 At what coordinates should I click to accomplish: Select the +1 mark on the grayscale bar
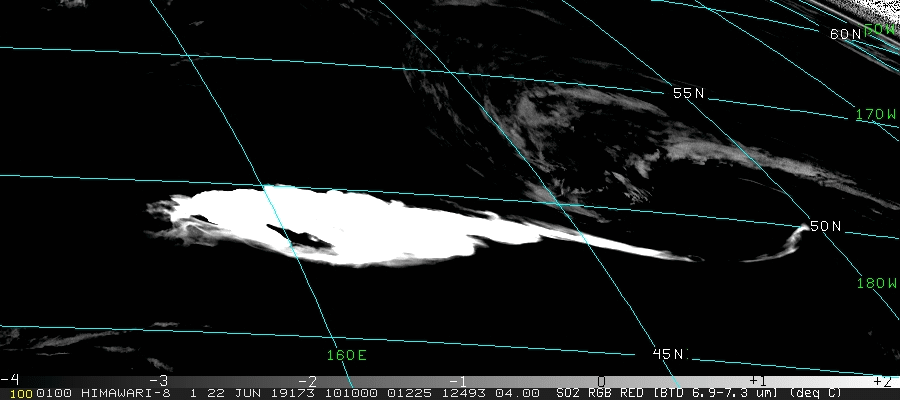point(756,380)
